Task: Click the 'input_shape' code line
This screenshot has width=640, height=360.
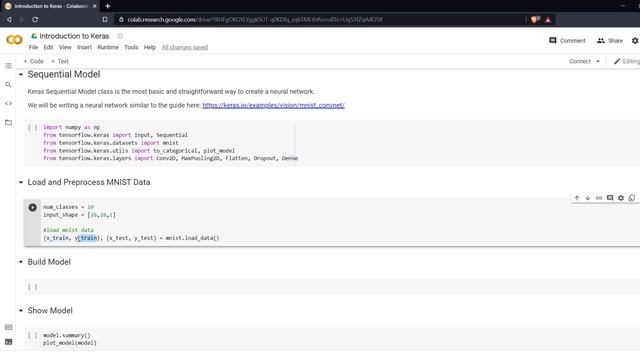Action: (x=79, y=215)
